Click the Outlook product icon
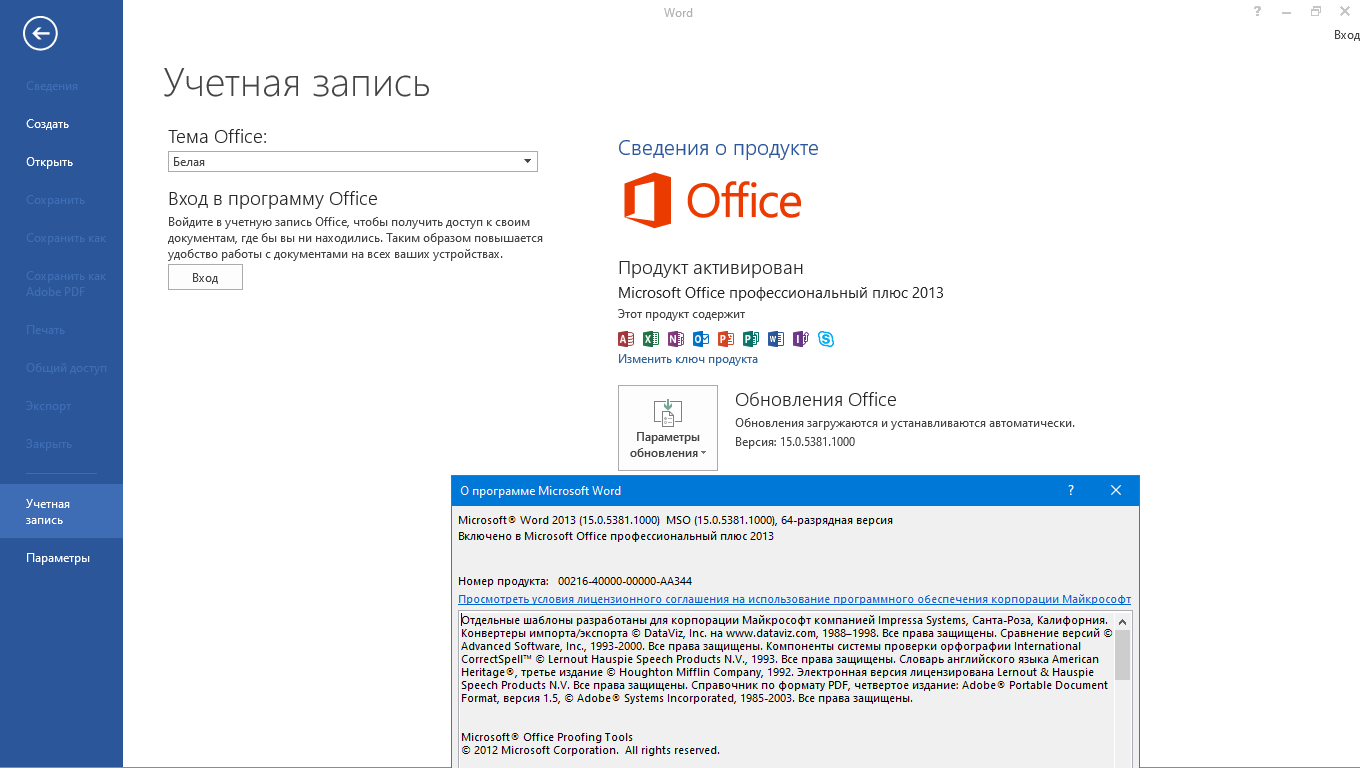The width and height of the screenshot is (1360, 768). (x=701, y=339)
